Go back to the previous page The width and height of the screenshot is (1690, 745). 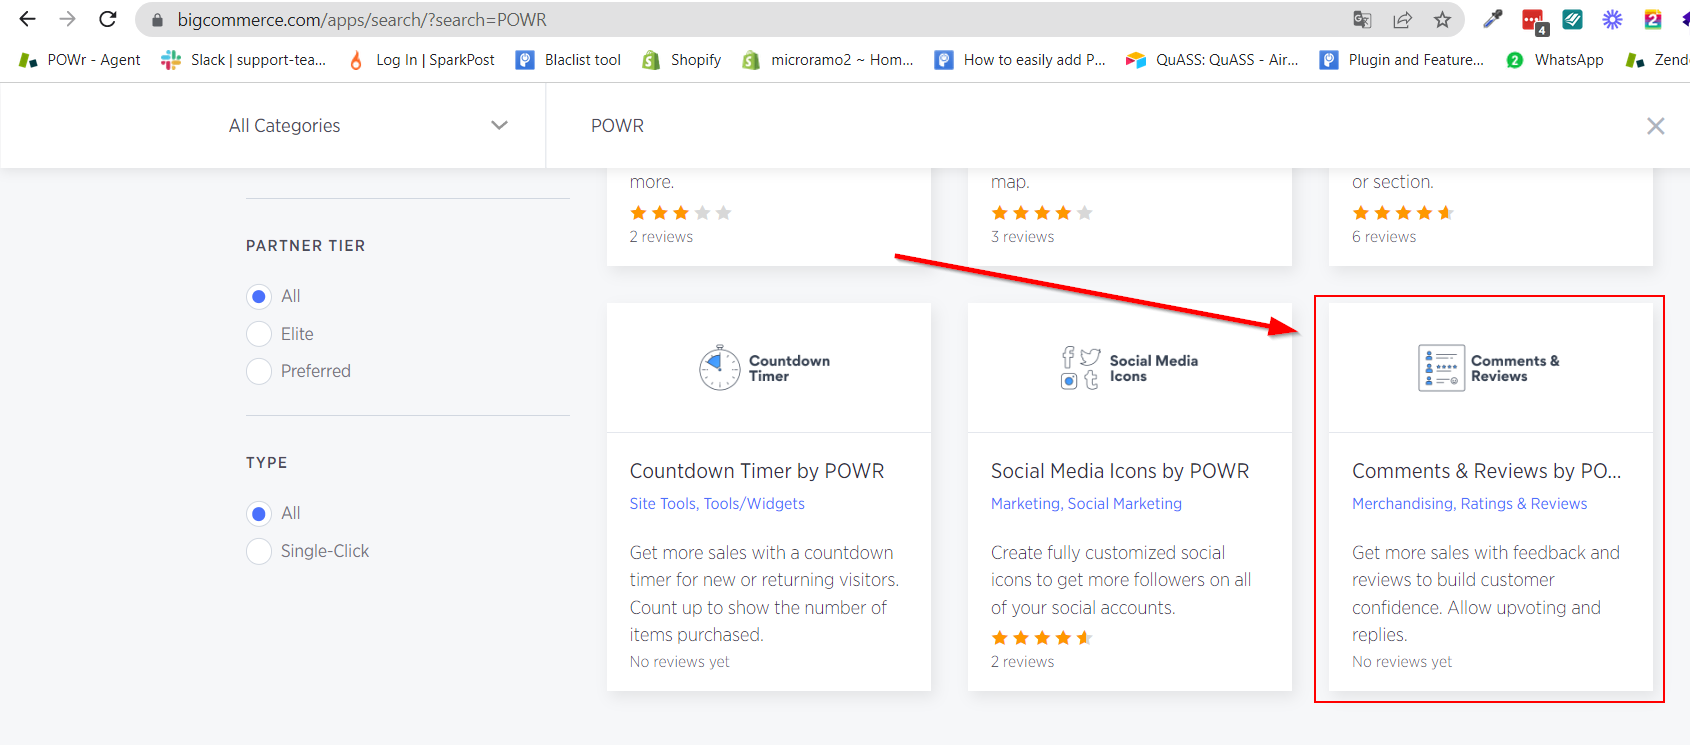pos(27,19)
